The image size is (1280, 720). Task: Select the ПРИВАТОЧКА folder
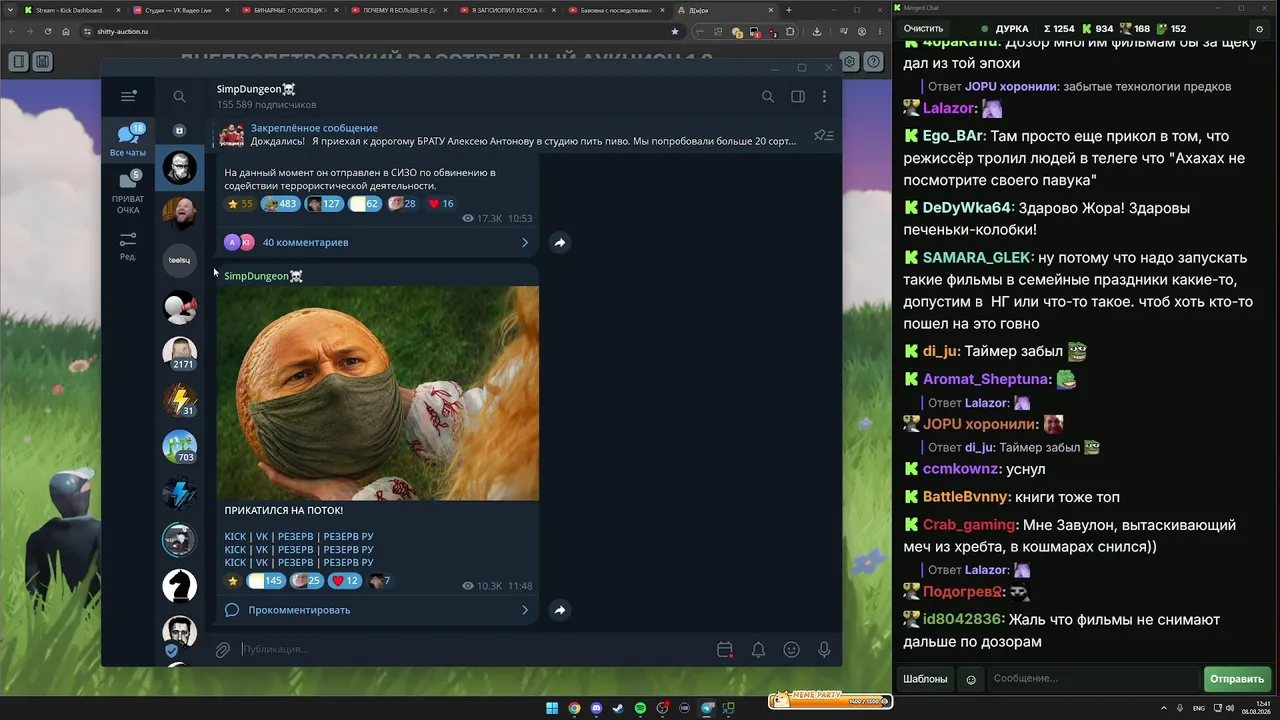pos(128,192)
